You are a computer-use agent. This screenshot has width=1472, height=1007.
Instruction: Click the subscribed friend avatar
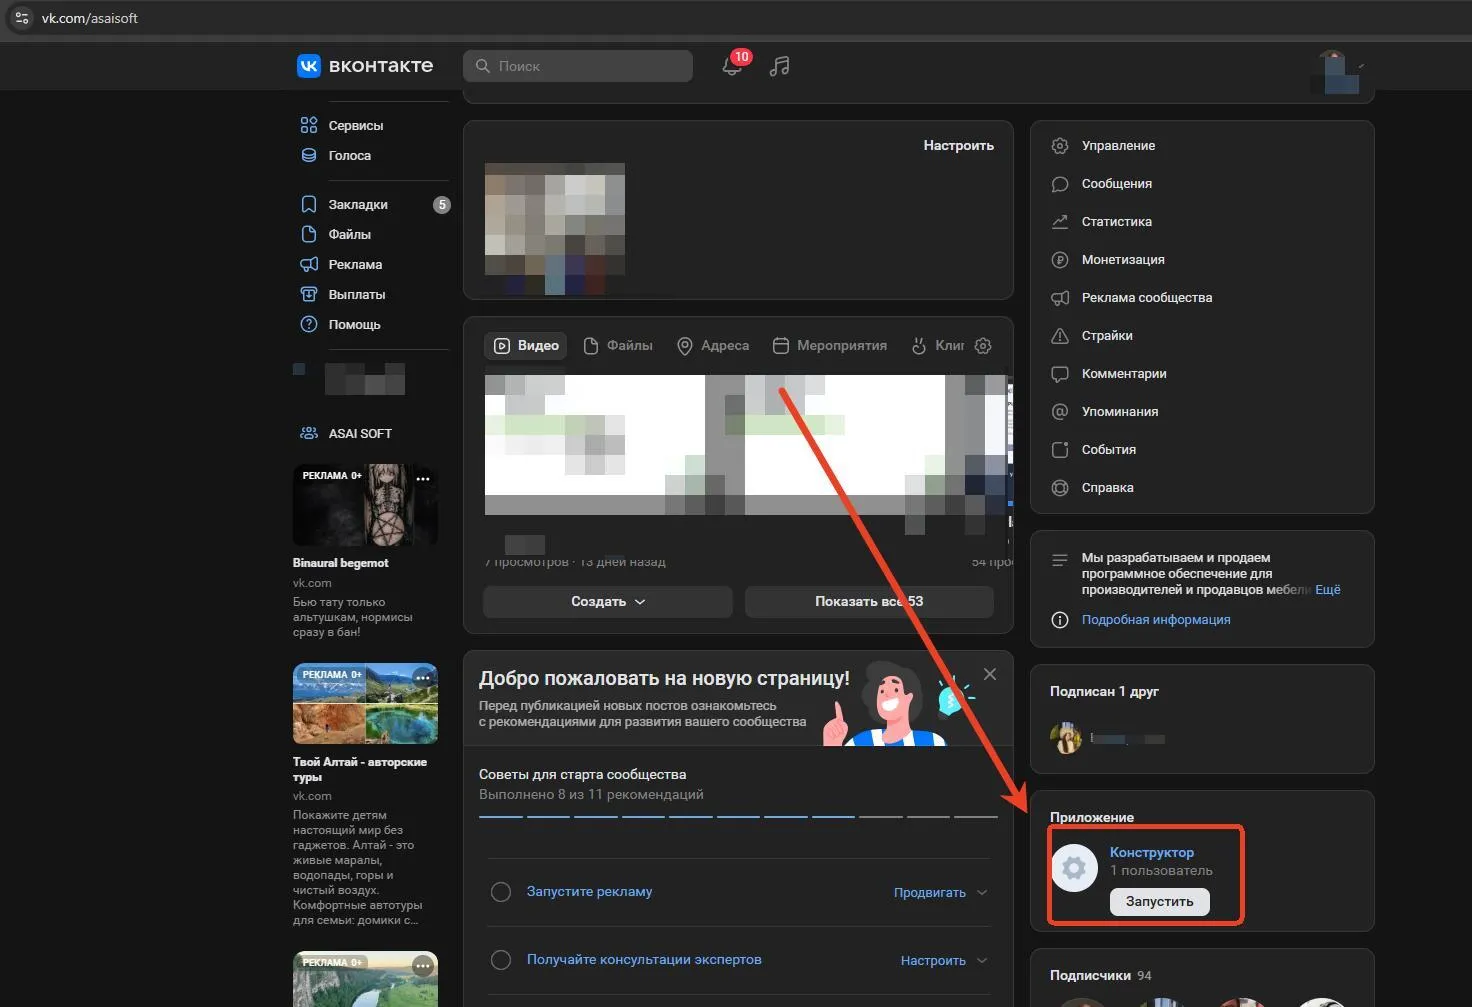point(1066,738)
